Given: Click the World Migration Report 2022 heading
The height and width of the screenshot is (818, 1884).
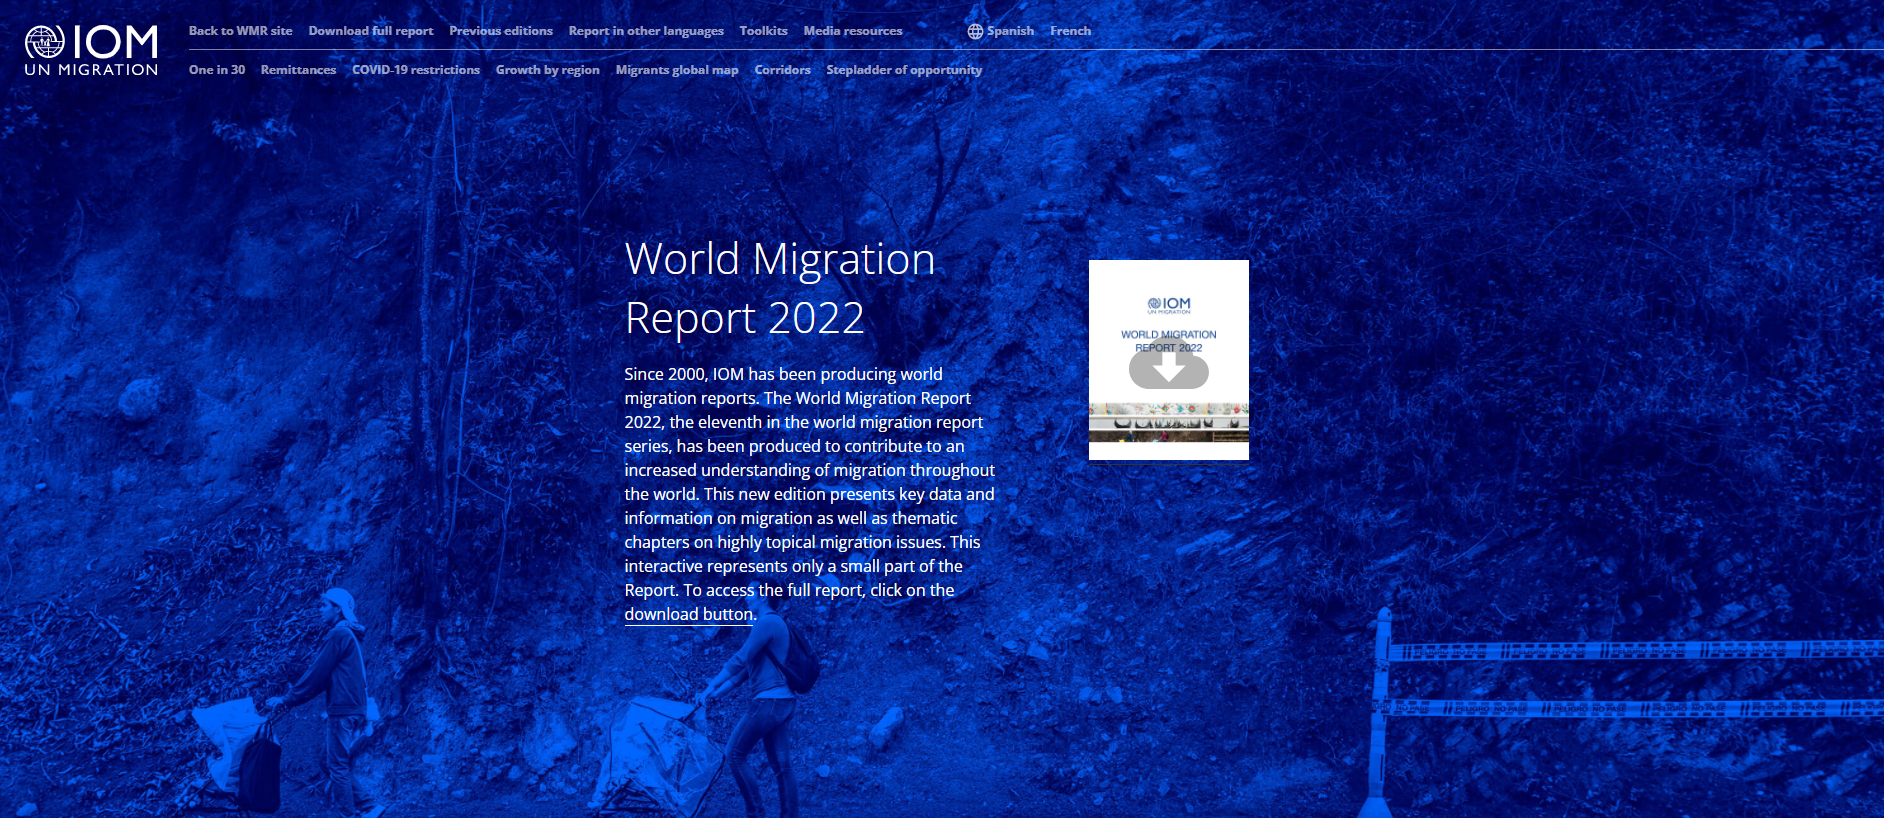Looking at the screenshot, I should [x=779, y=288].
